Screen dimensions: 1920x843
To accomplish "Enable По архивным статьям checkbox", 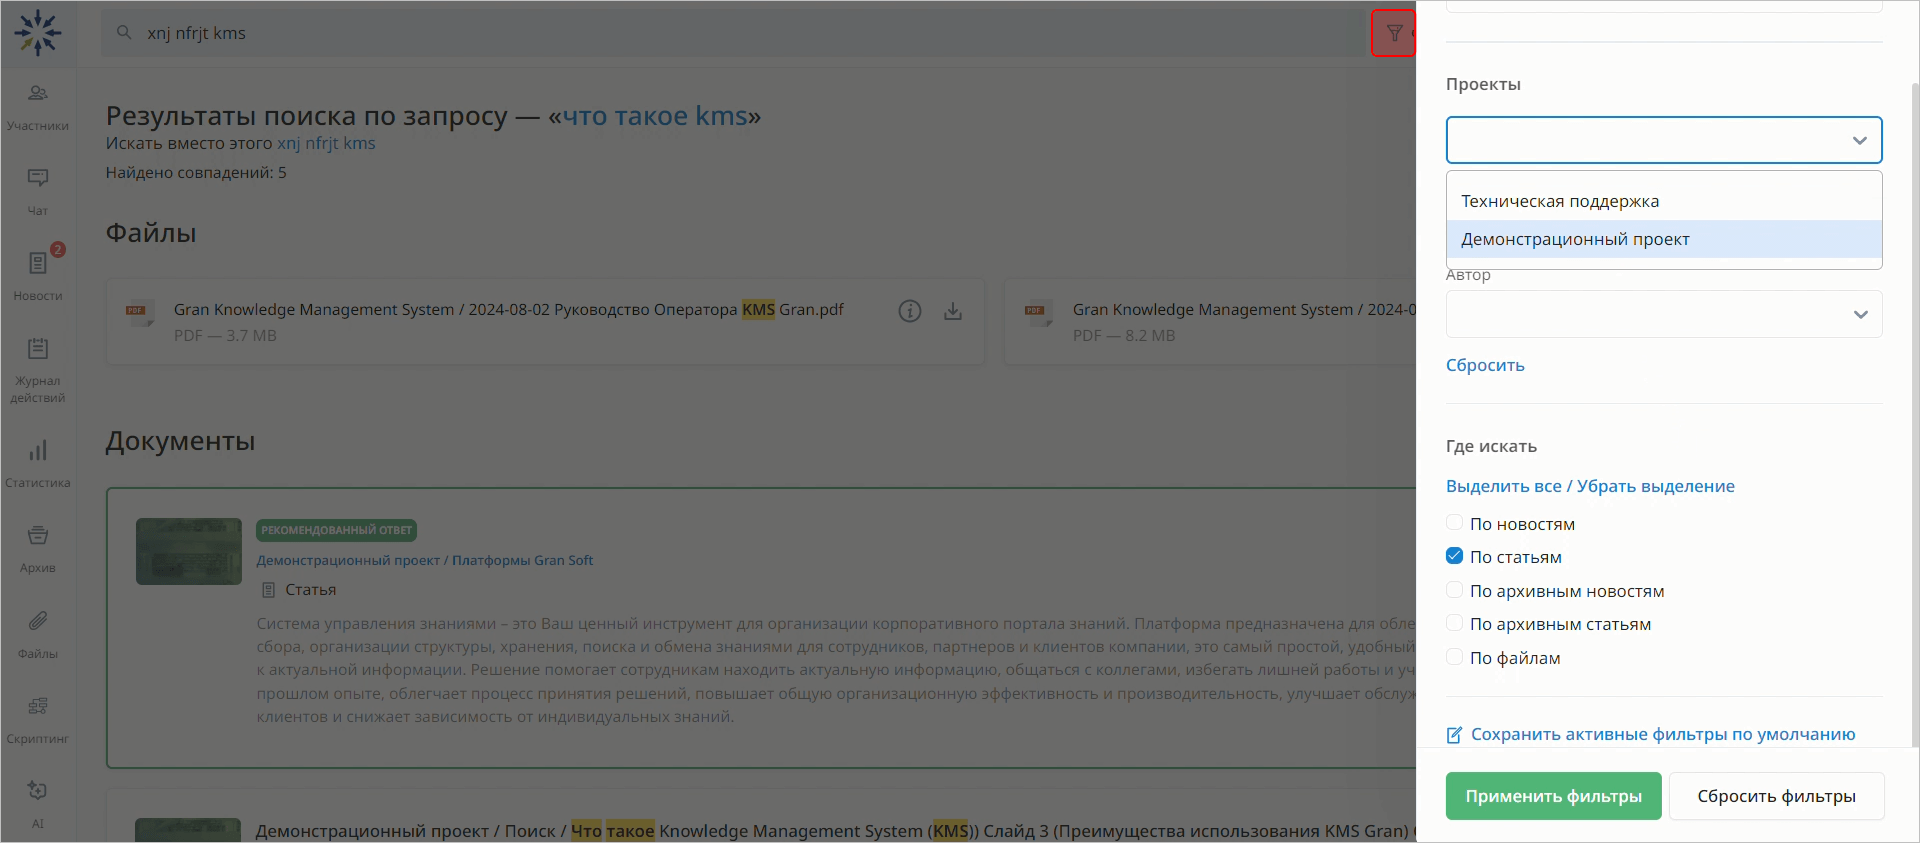I will tap(1454, 623).
